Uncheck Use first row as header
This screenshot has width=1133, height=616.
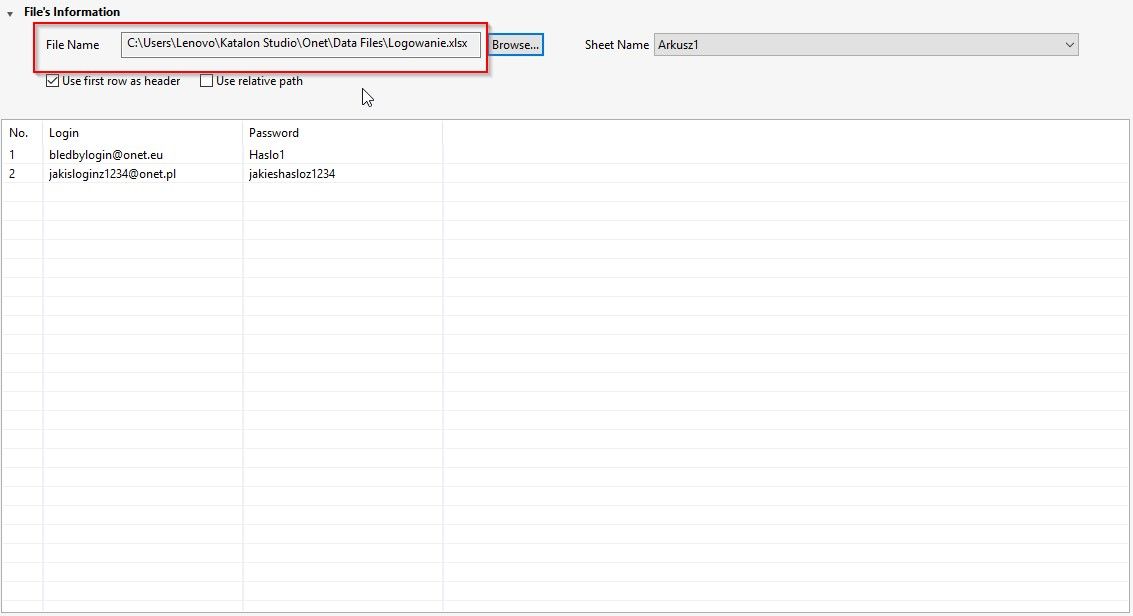(x=53, y=81)
